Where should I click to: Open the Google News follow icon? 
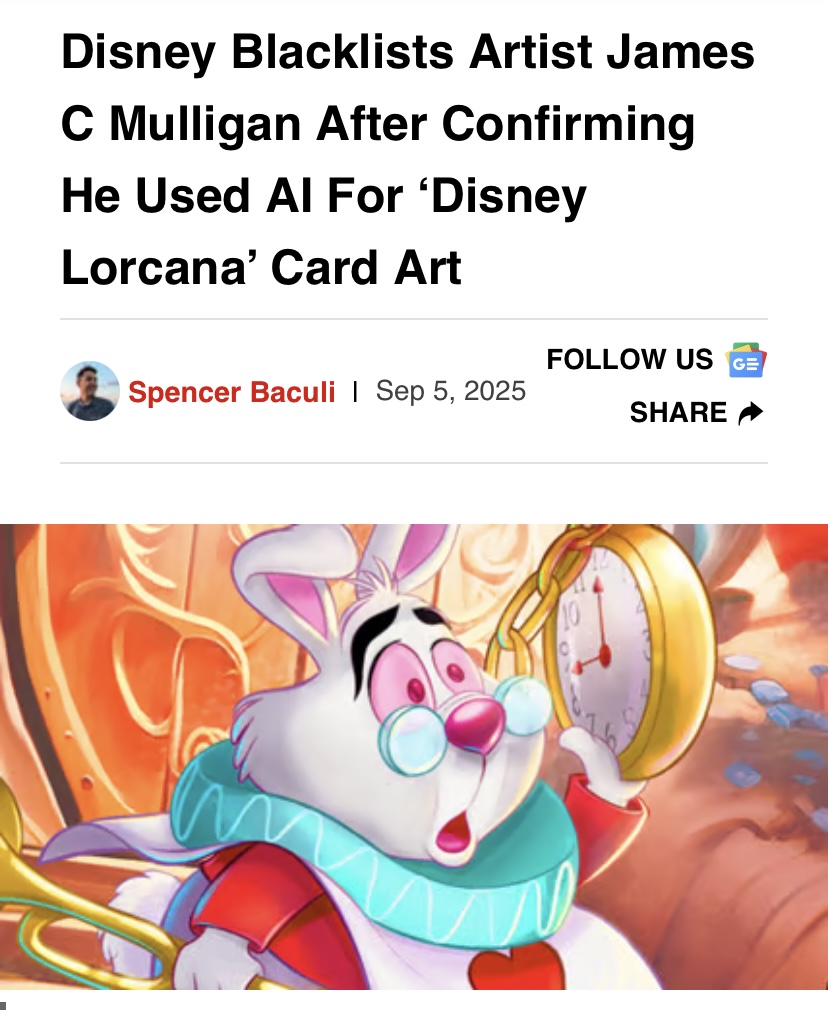[746, 360]
